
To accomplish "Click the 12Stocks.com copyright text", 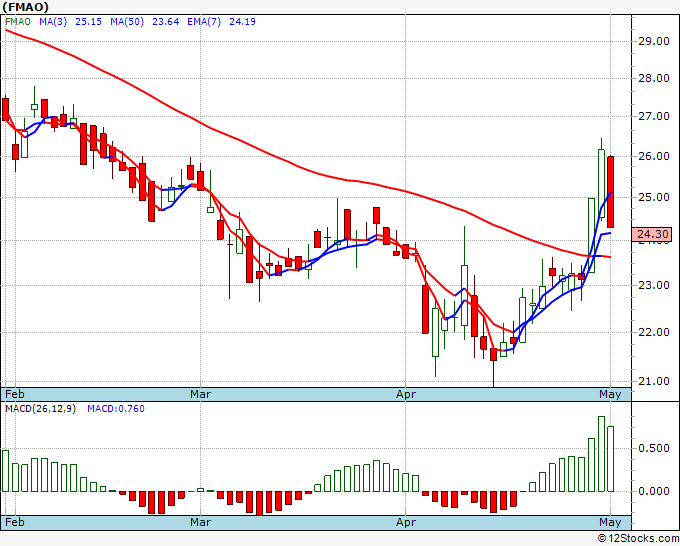I will (638, 538).
